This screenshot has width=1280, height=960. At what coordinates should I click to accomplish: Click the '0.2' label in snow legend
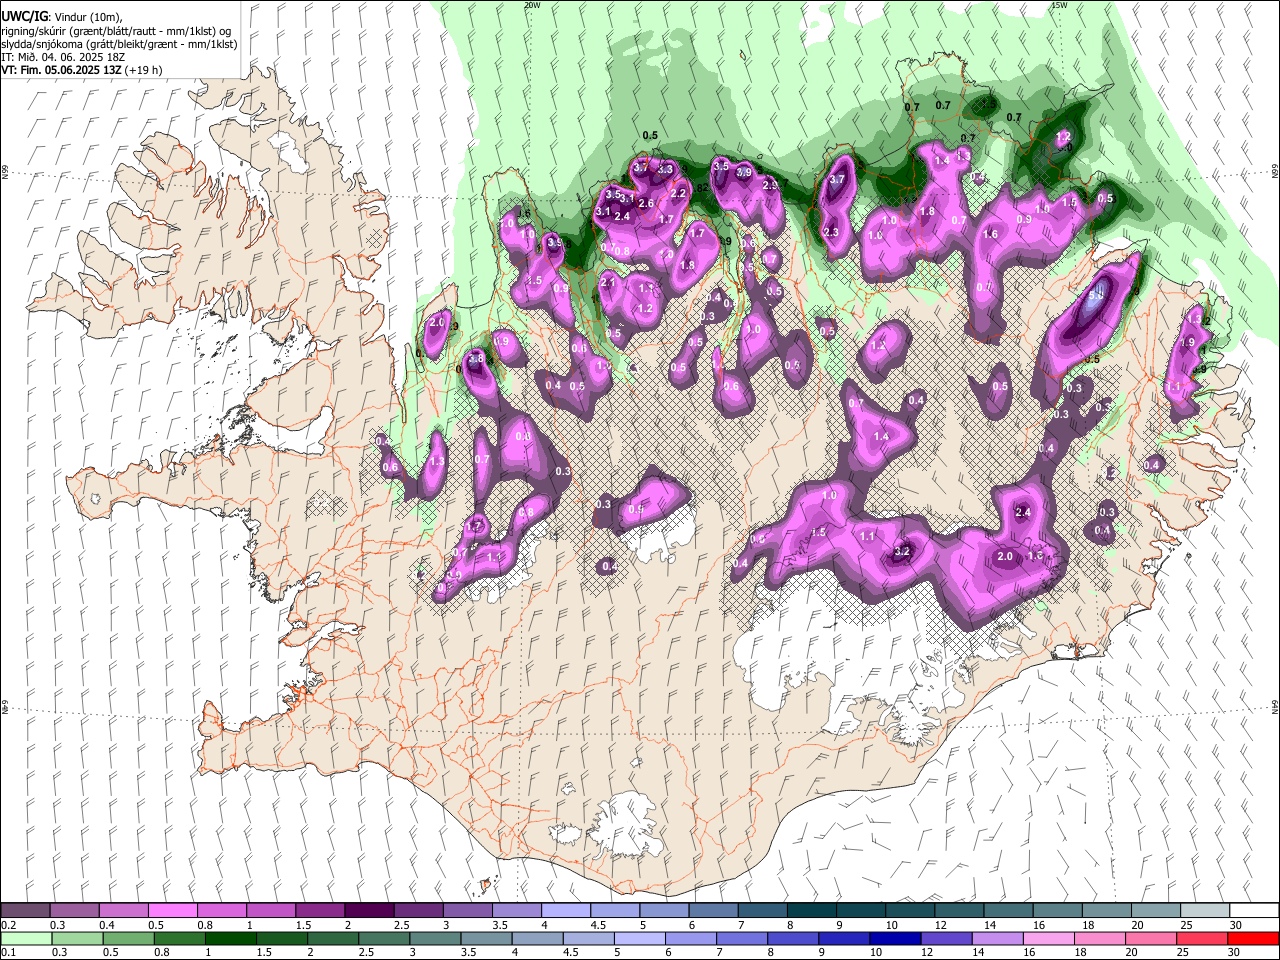coord(8,925)
